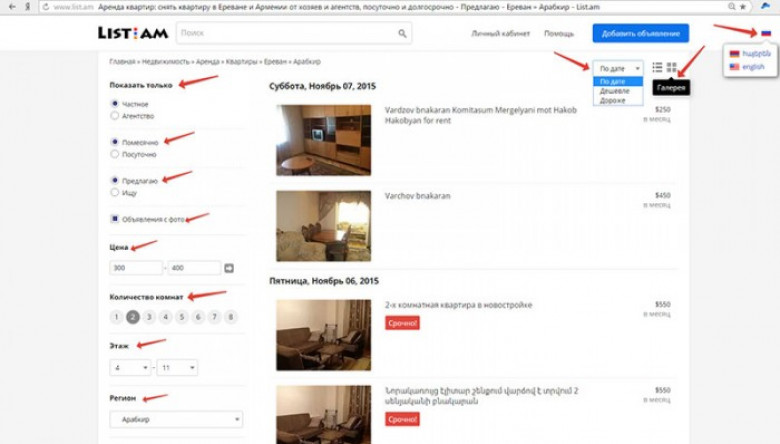
Task: Select the Агентство radio option
Action: pyautogui.click(x=115, y=116)
